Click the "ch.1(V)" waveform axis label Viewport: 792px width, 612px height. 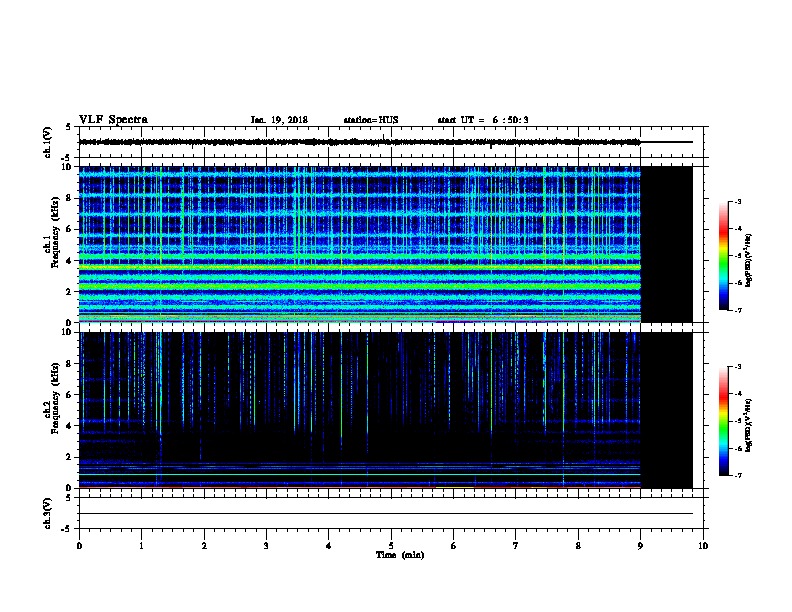tap(47, 142)
